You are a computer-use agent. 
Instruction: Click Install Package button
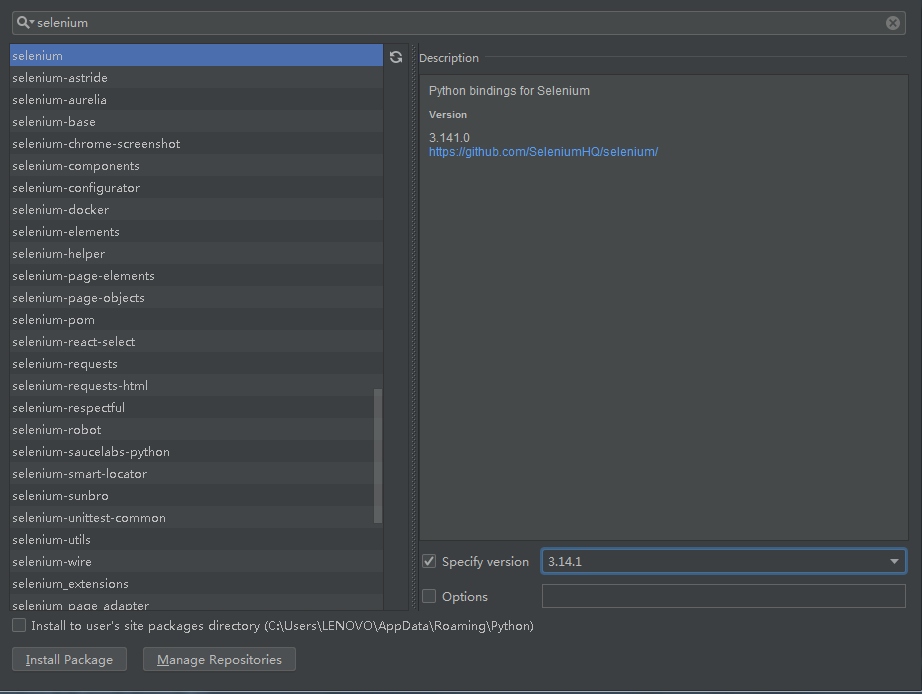point(69,659)
